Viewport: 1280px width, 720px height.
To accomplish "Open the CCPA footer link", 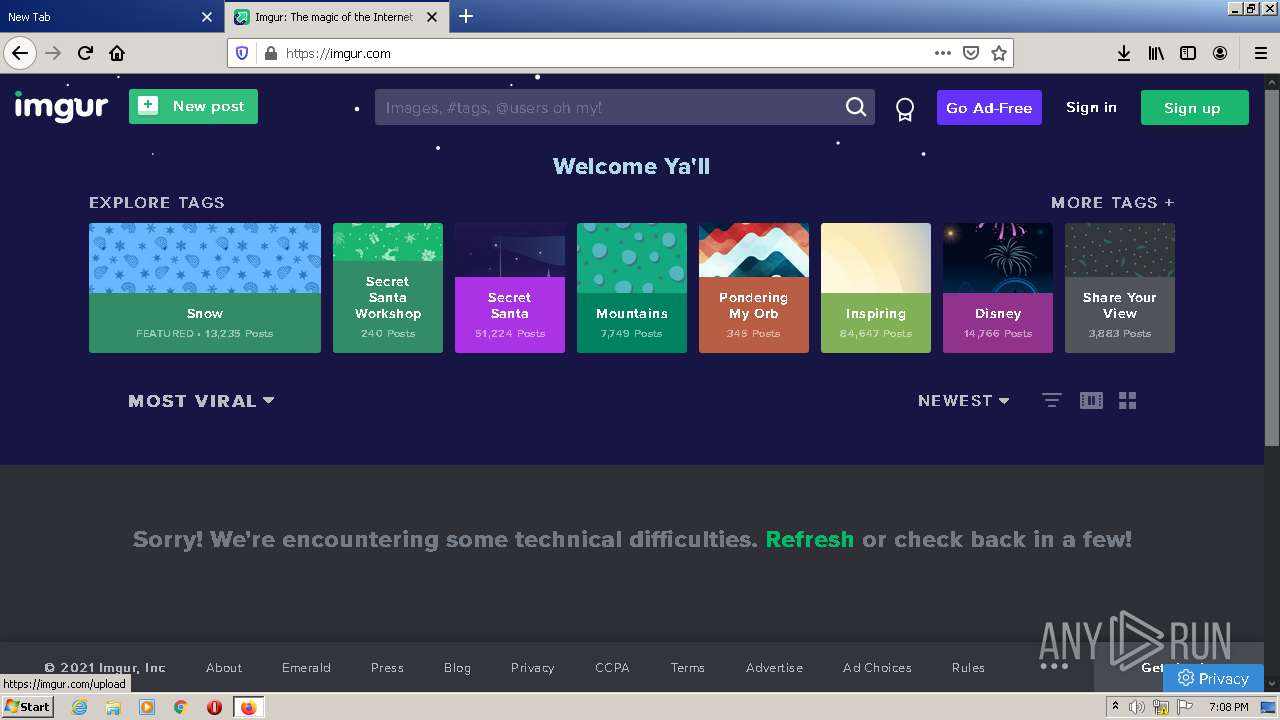I will [612, 667].
